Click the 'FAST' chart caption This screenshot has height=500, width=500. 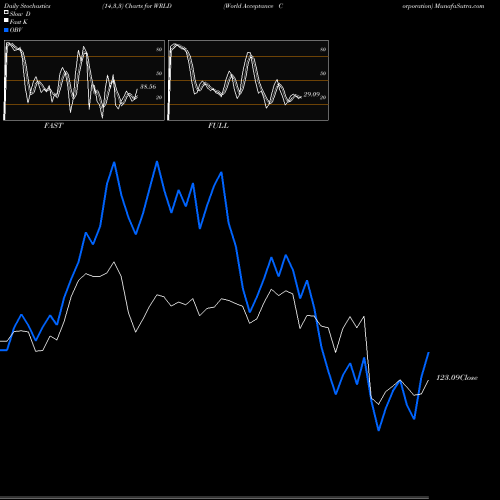(53, 126)
